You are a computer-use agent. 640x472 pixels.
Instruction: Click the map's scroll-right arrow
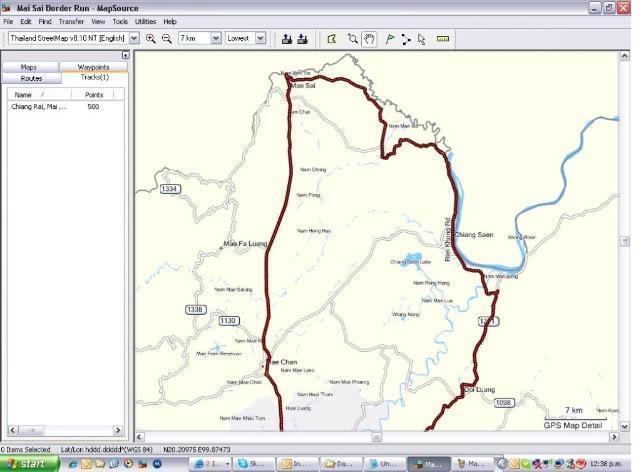[x=614, y=437]
